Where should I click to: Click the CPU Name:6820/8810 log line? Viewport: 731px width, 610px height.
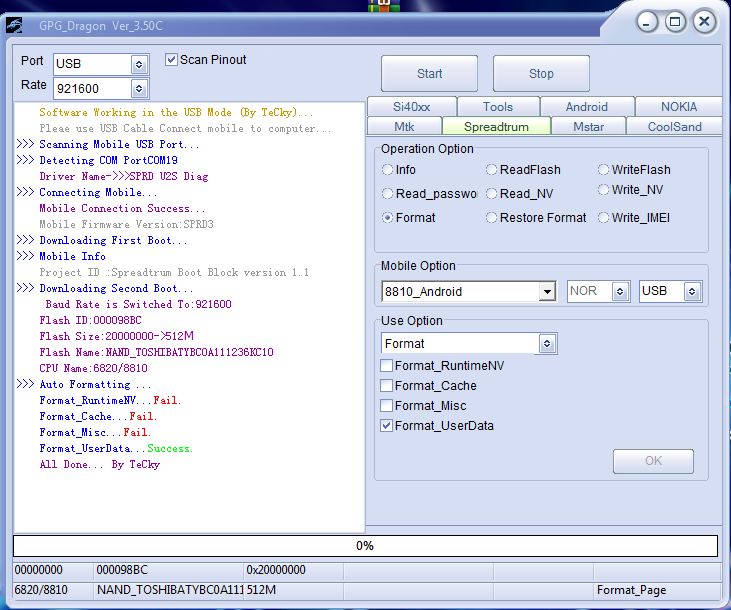(x=93, y=368)
